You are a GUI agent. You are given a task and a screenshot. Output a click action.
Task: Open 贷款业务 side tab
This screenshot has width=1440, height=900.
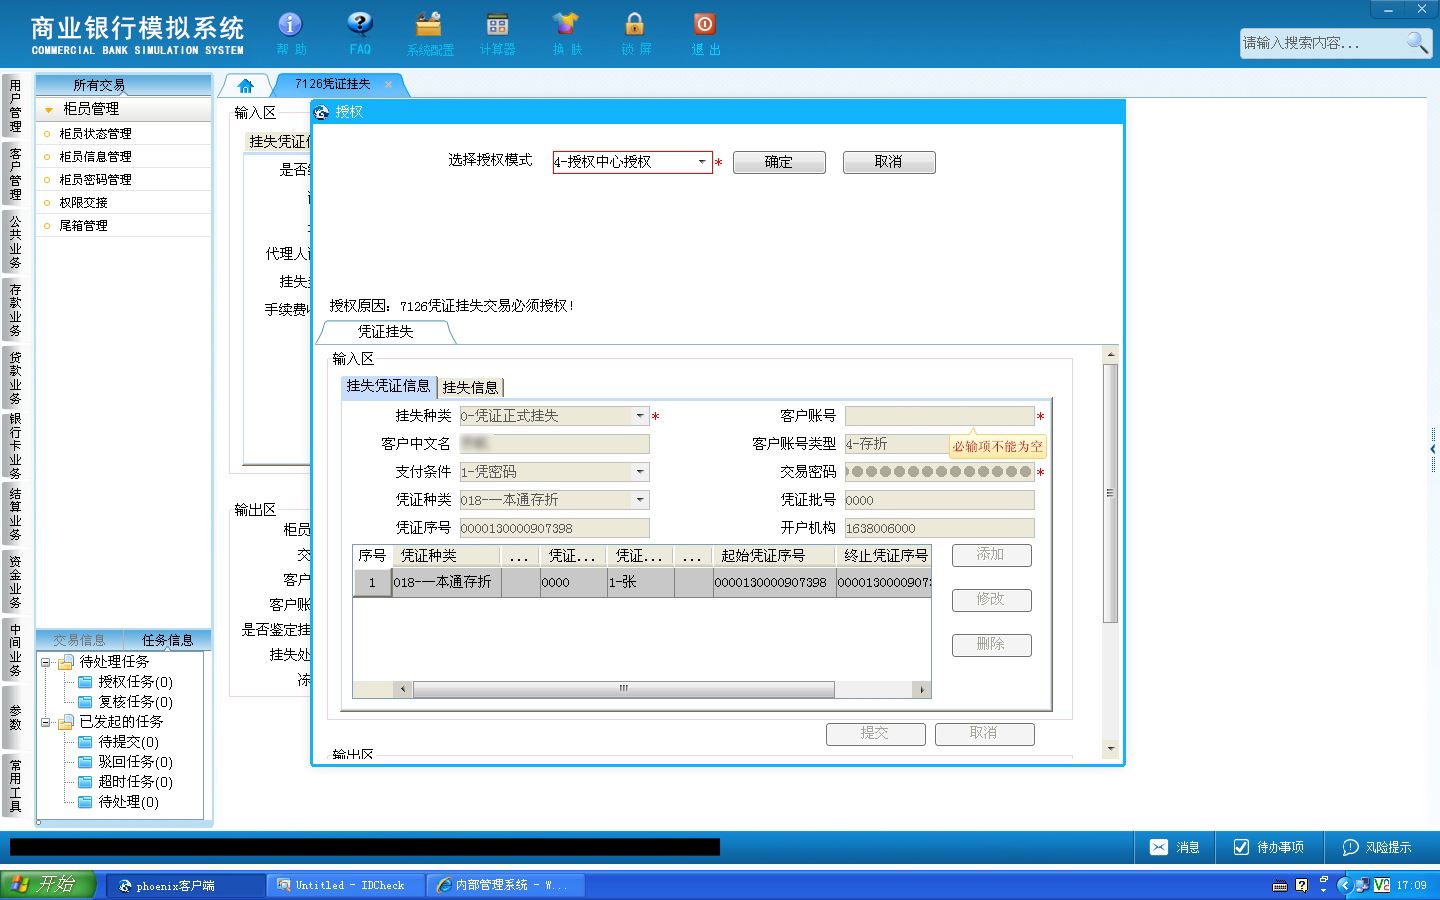pyautogui.click(x=14, y=378)
